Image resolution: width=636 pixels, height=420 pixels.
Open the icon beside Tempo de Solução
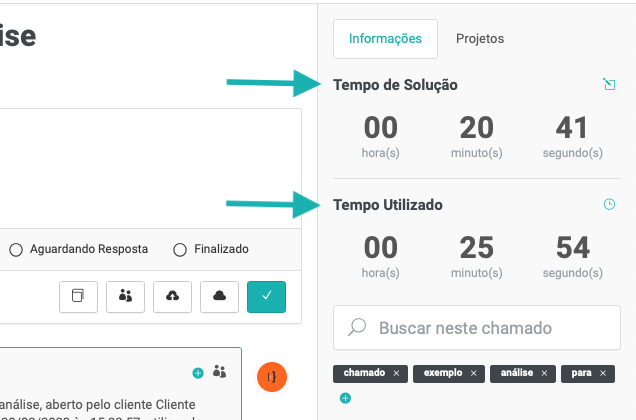coord(610,85)
